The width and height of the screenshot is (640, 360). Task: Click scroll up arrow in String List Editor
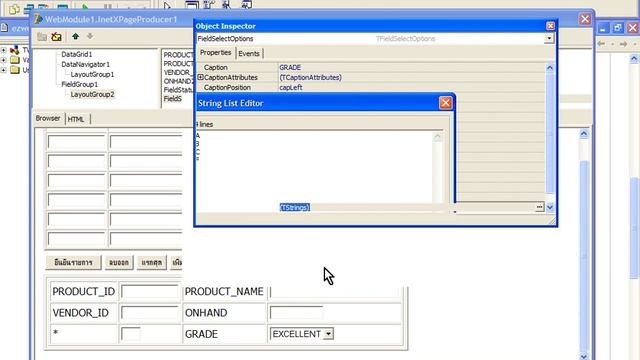click(x=438, y=137)
